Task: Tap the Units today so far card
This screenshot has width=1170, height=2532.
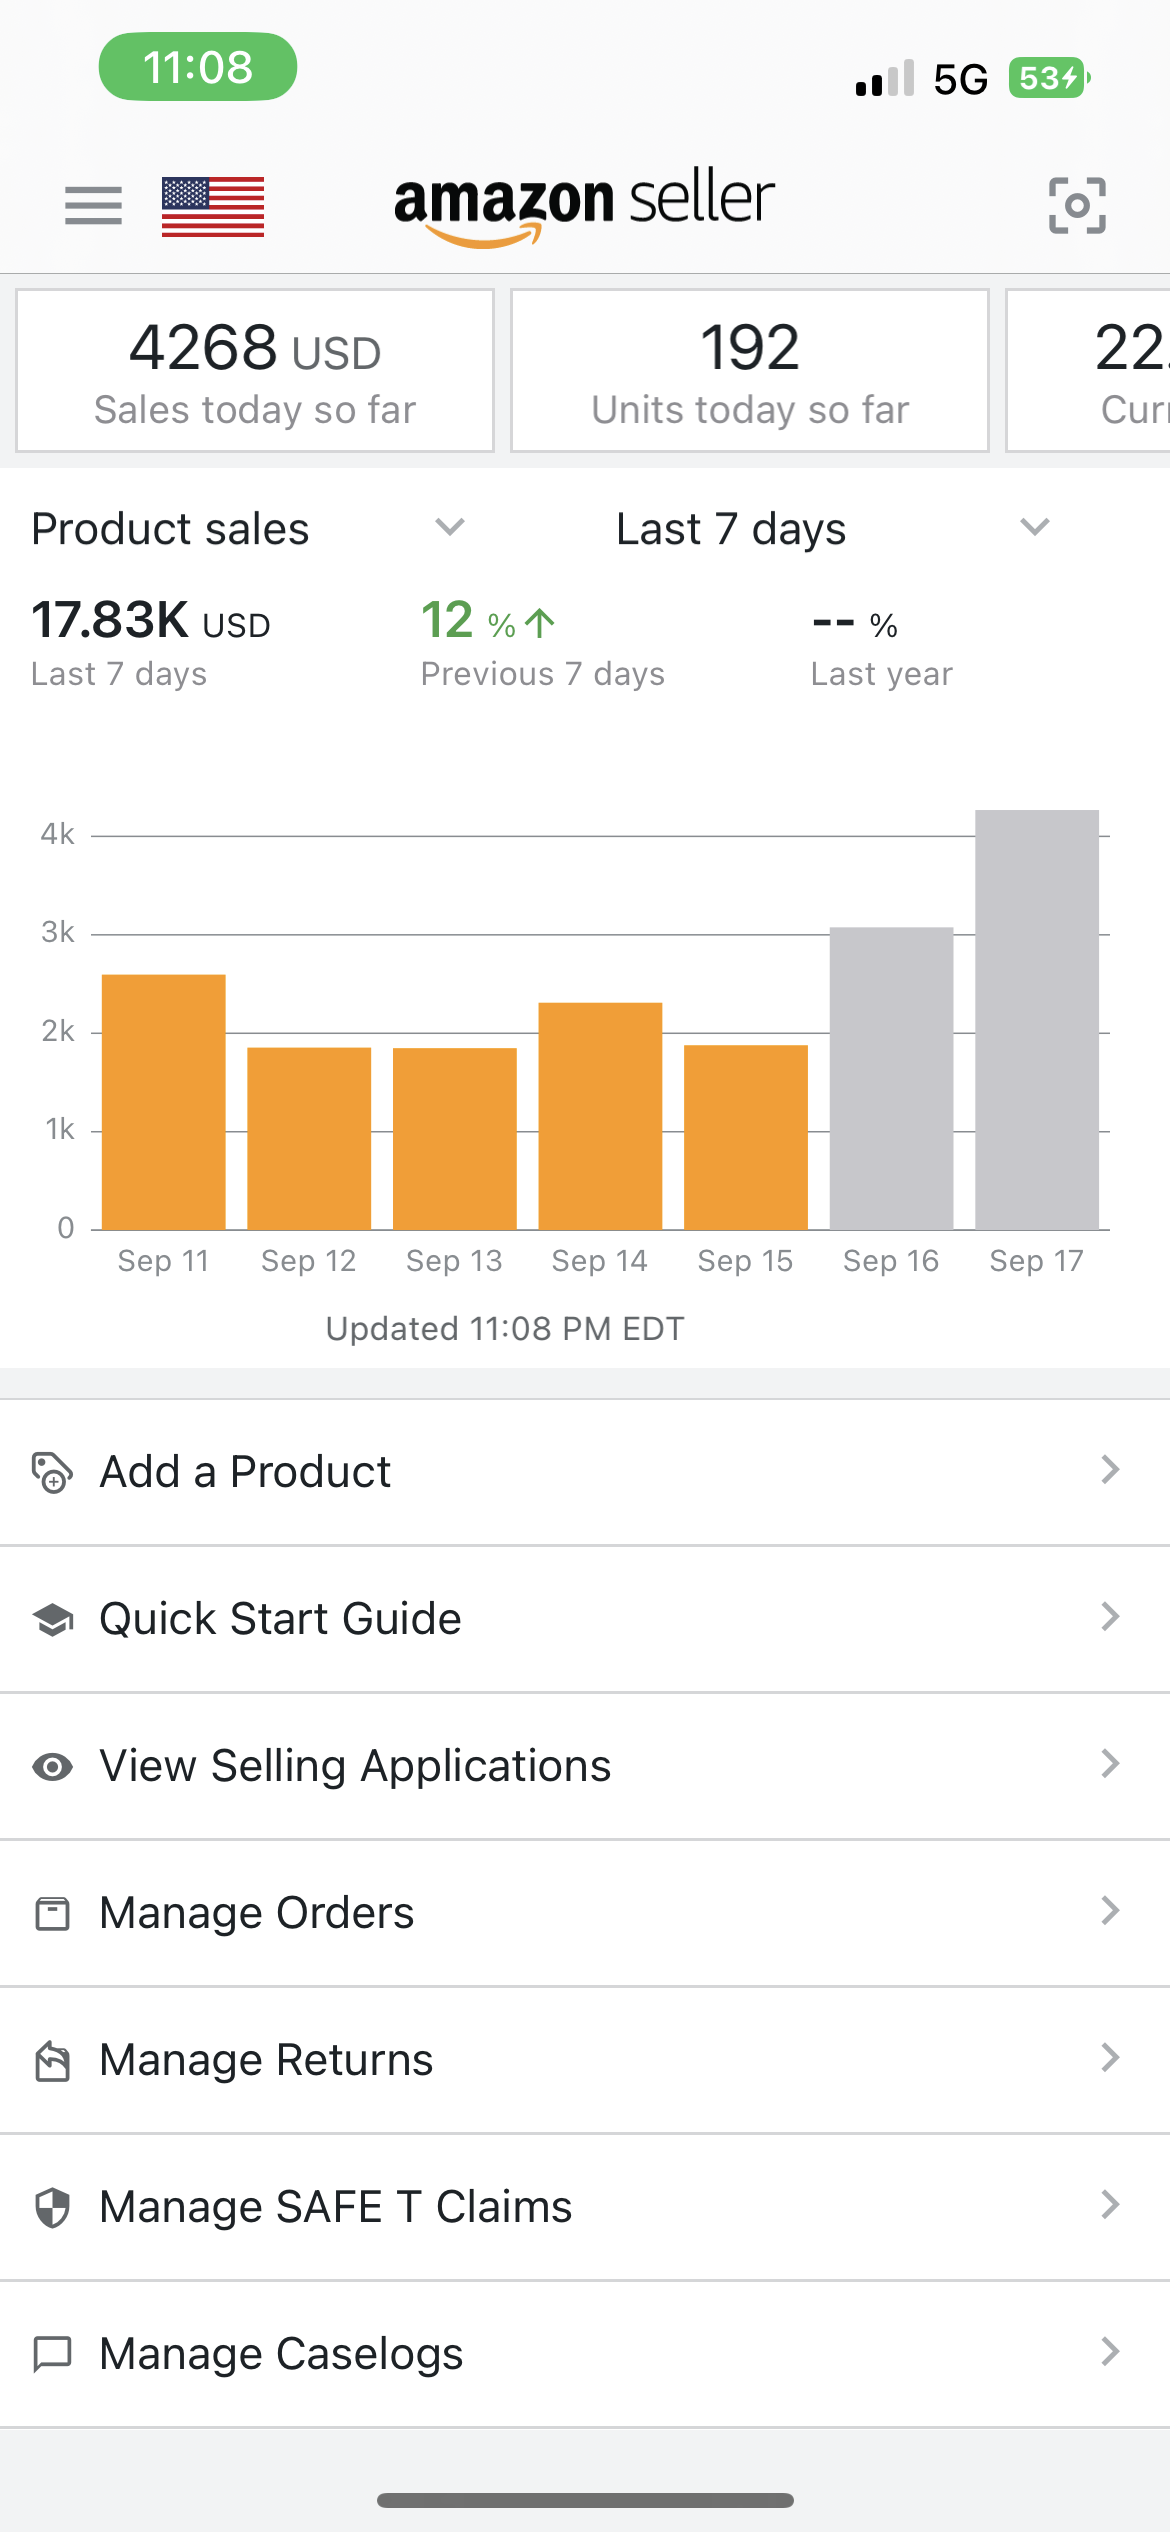Action: pyautogui.click(x=750, y=371)
